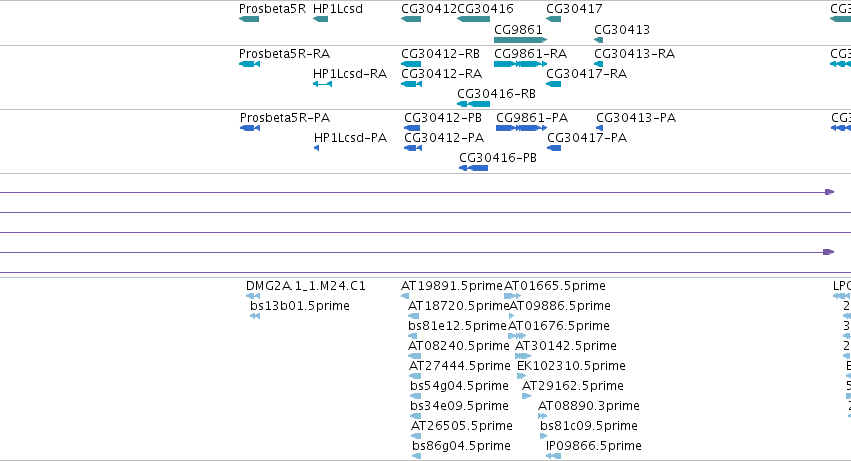
Task: Open the bs81c09.5prime EST label
Action: tap(588, 427)
